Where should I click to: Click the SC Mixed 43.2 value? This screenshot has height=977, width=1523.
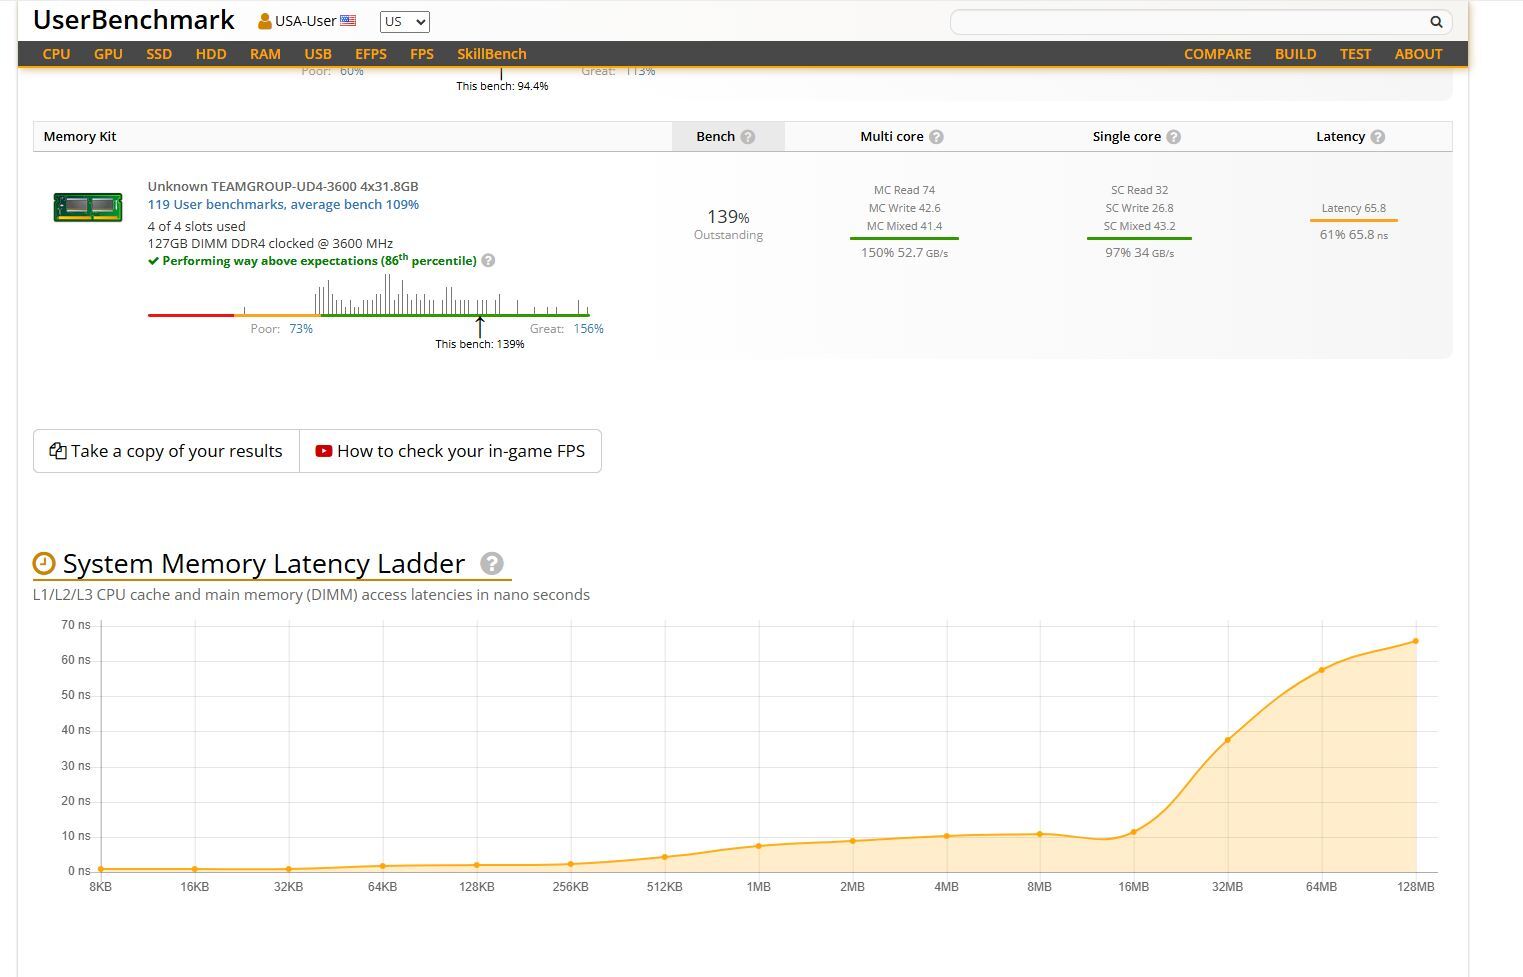tap(1139, 226)
